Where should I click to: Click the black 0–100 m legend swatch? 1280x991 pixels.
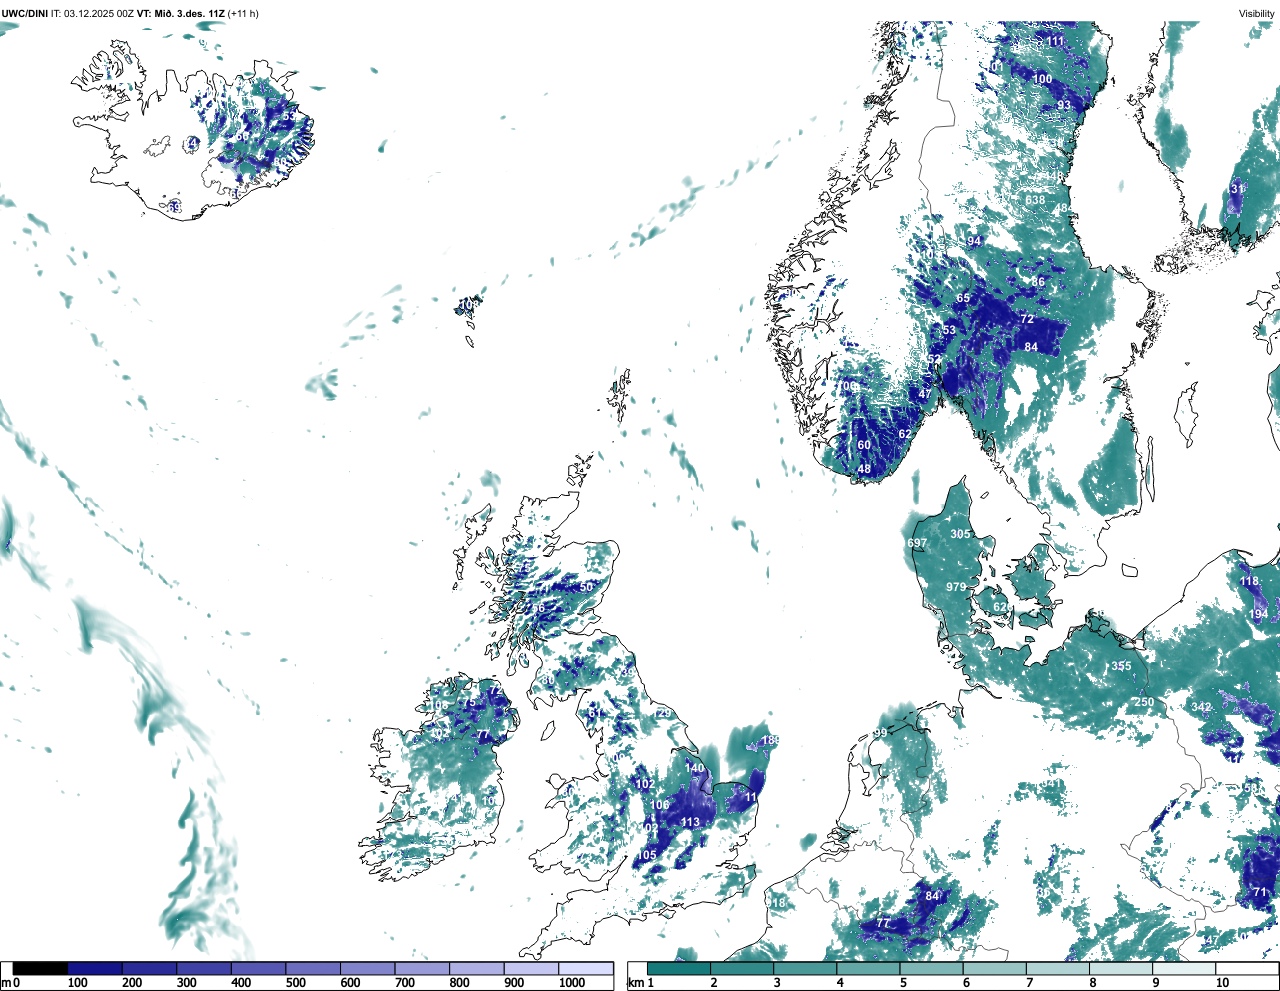[x=40, y=968]
